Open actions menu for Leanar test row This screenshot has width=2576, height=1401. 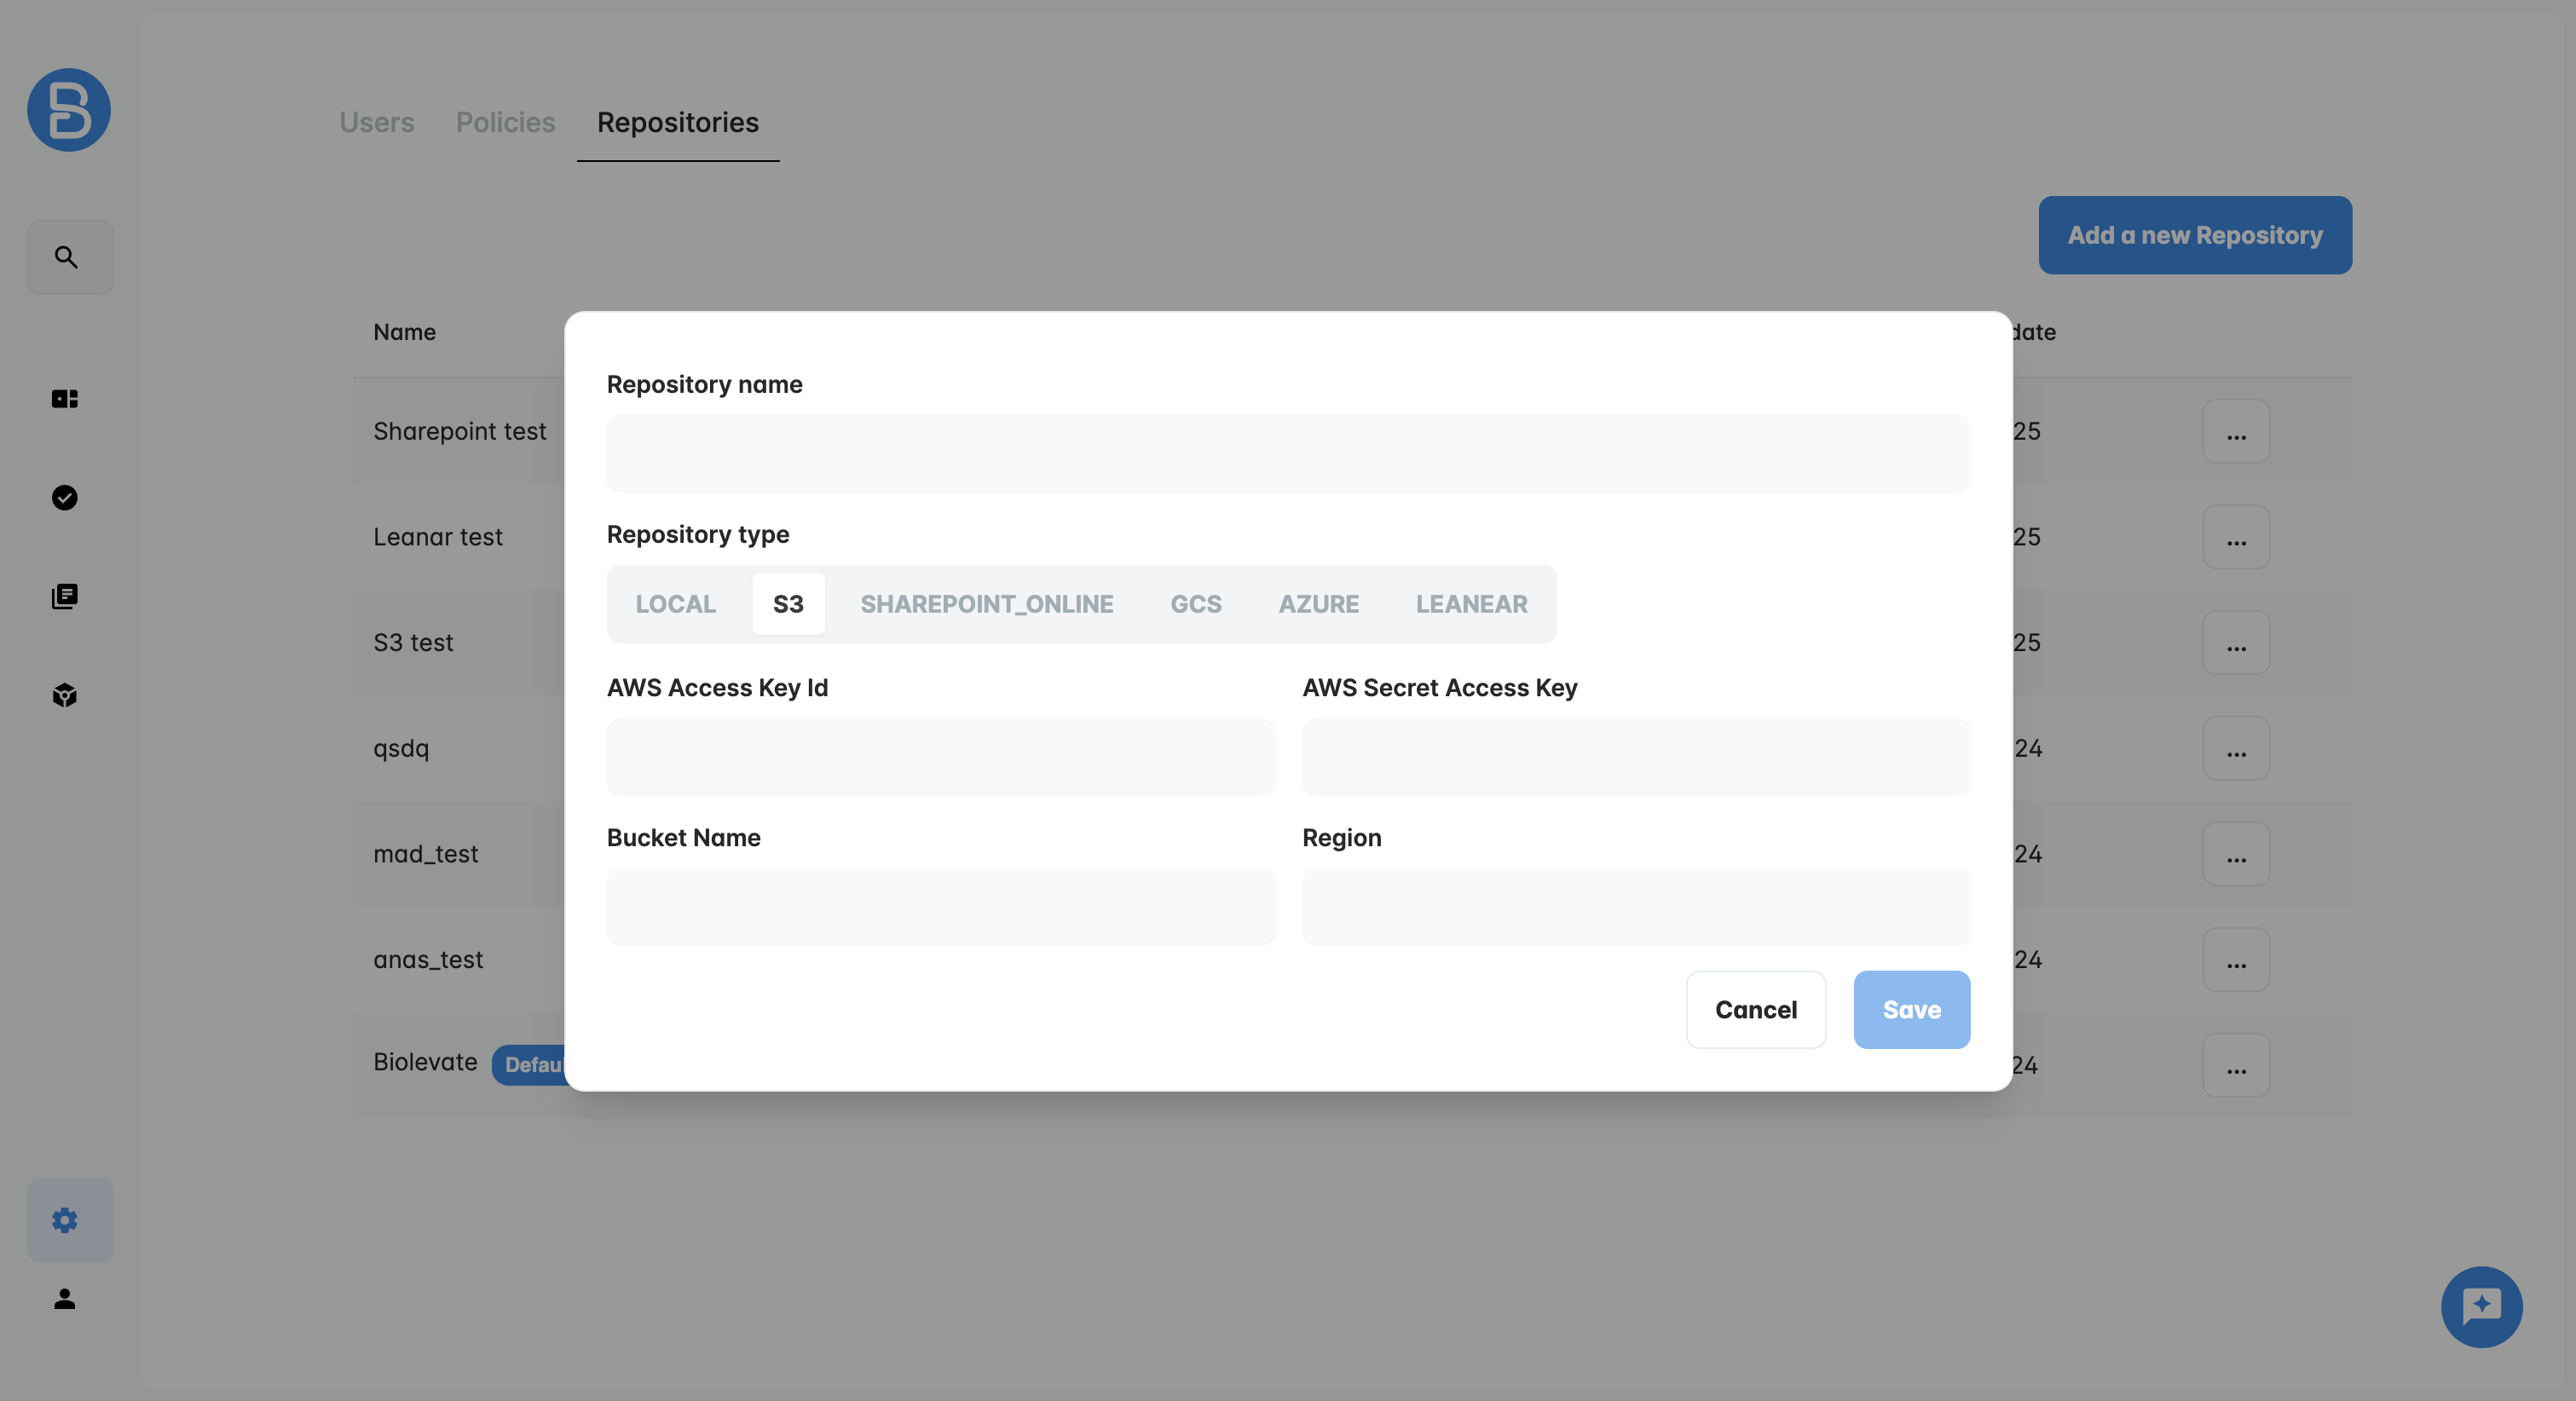pos(2236,537)
